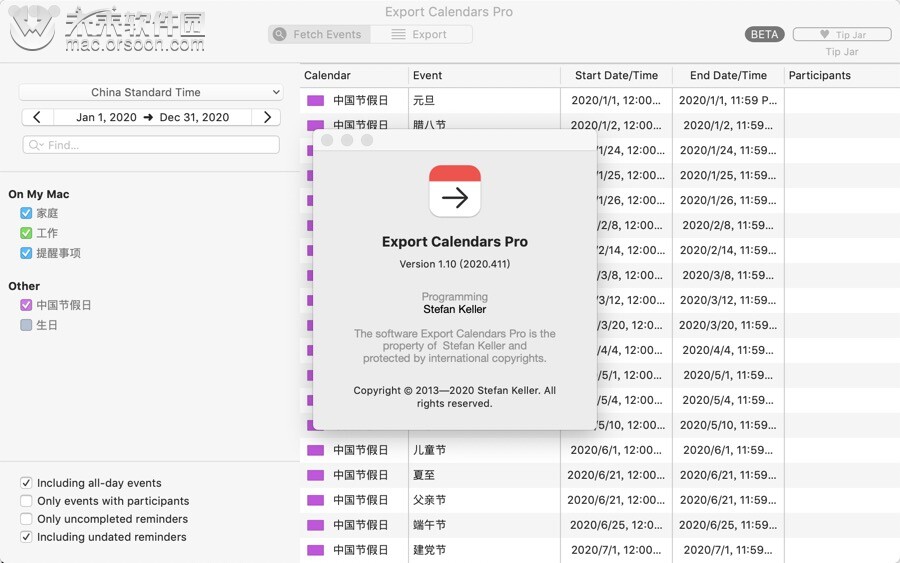Click end time 2020/1/1, 11:59 P cell
The width and height of the screenshot is (900, 563).
point(728,100)
